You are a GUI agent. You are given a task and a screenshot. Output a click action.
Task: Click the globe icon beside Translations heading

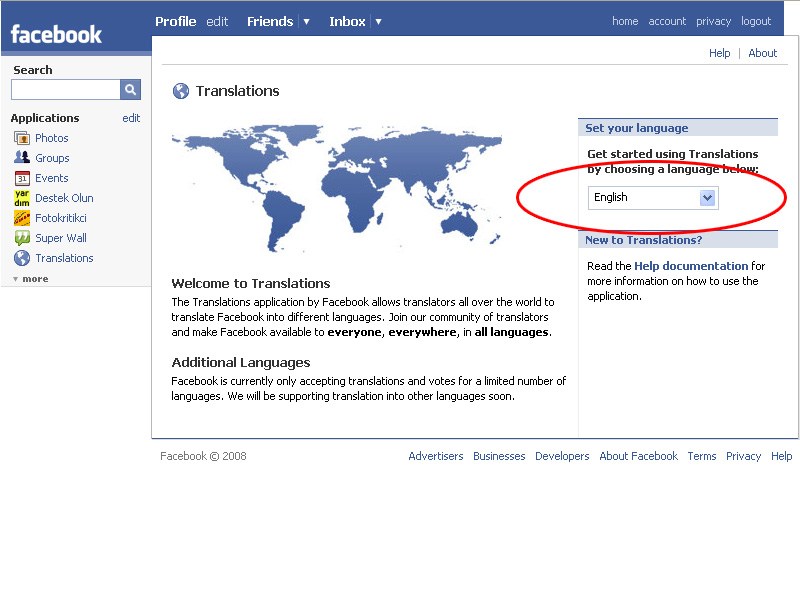(181, 91)
